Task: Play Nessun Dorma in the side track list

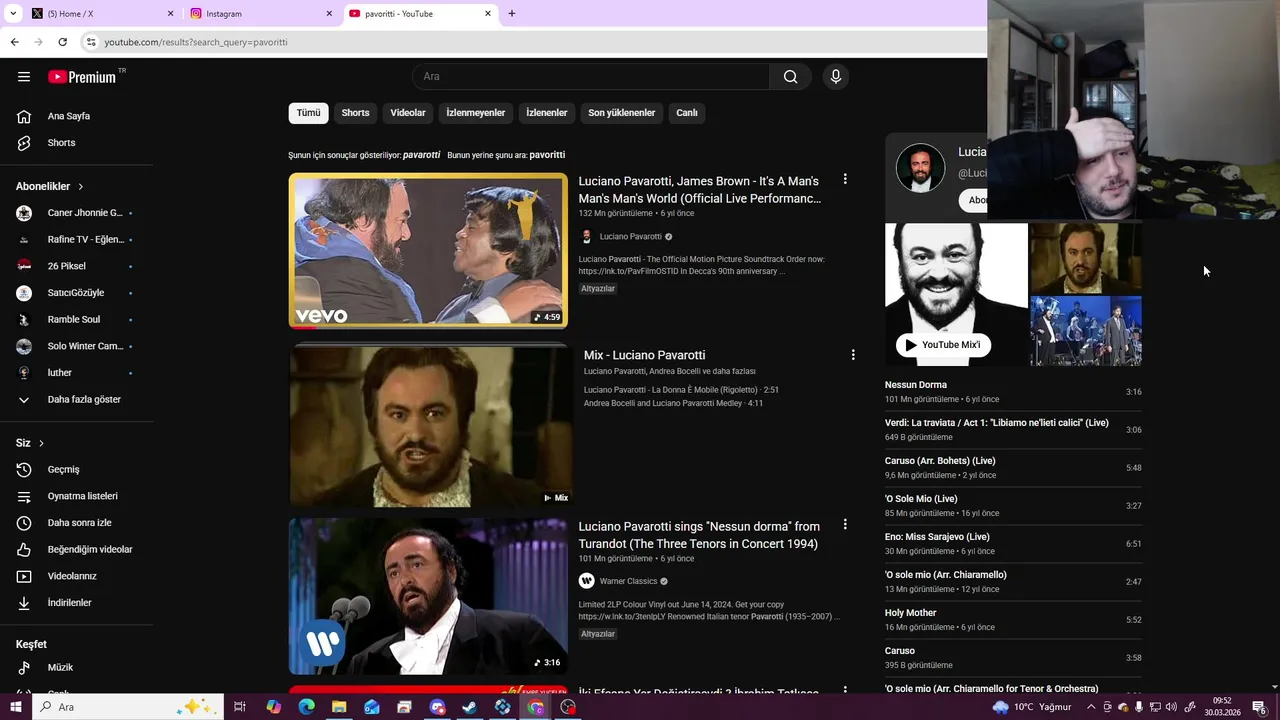Action: point(1013,392)
